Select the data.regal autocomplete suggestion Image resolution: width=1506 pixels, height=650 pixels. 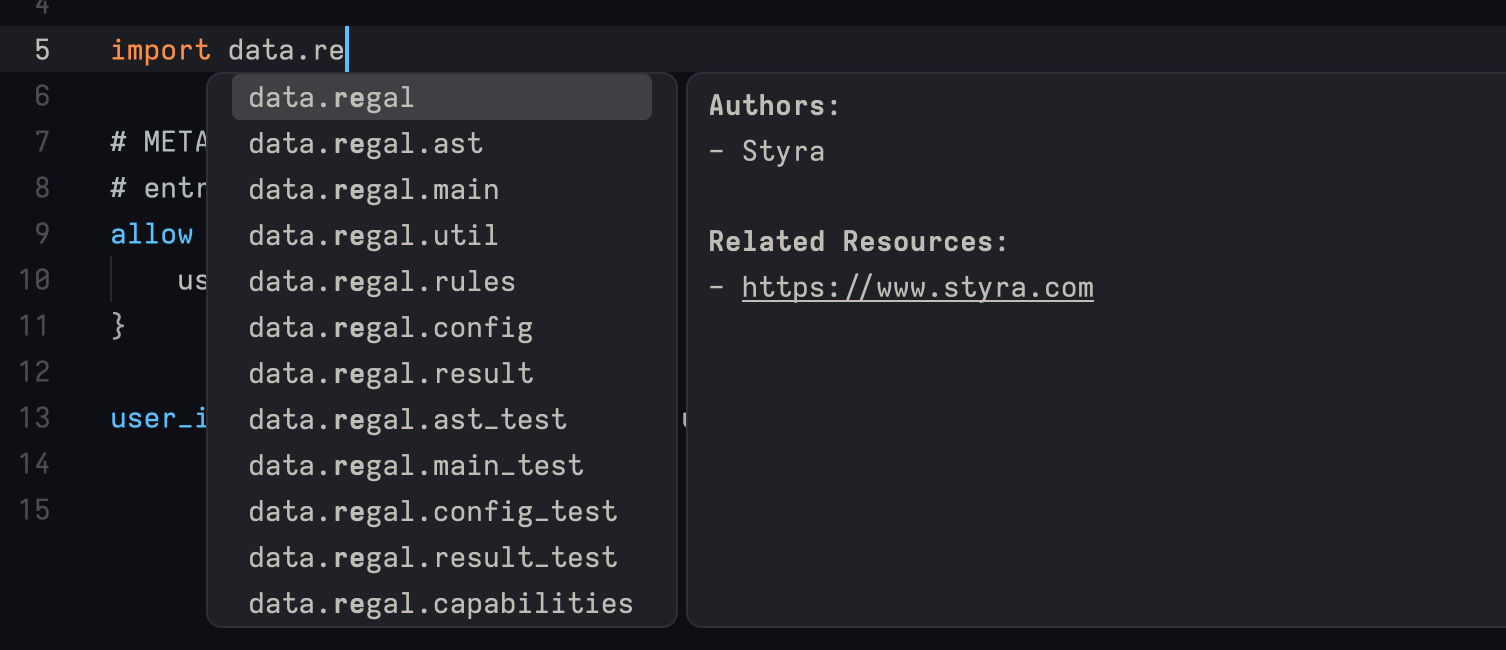330,97
